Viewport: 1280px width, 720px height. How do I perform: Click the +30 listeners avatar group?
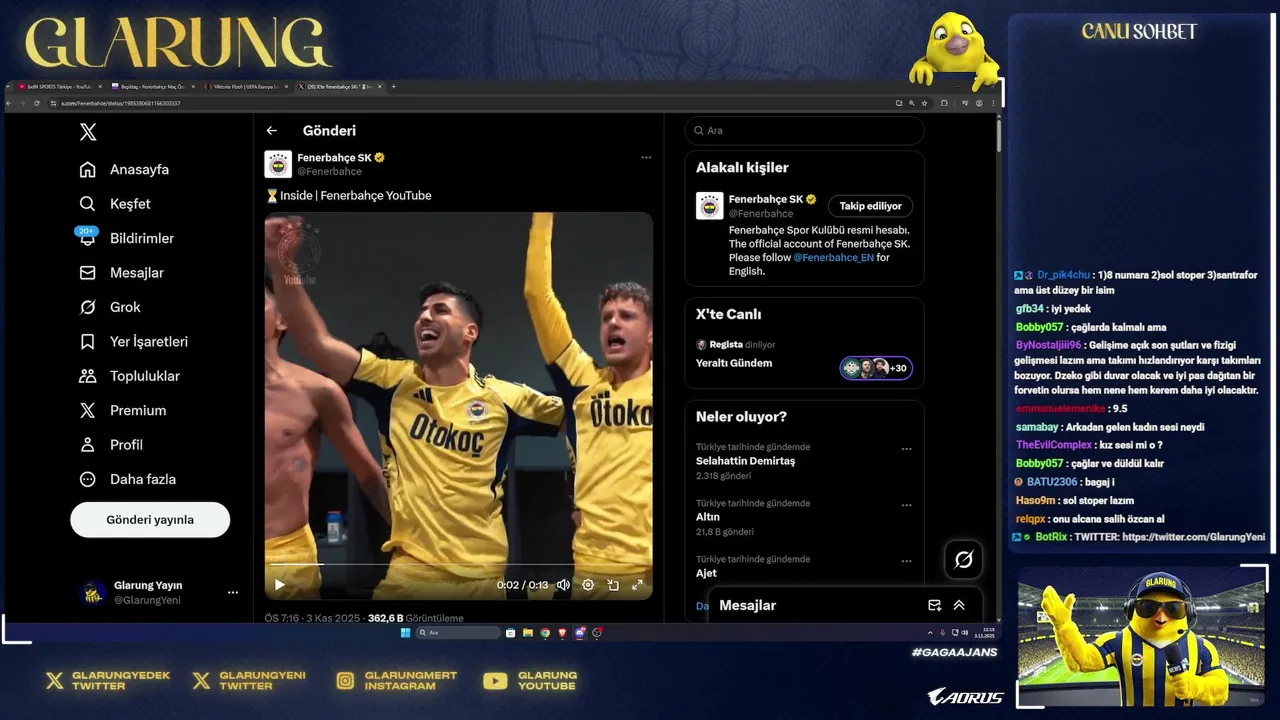coord(876,368)
